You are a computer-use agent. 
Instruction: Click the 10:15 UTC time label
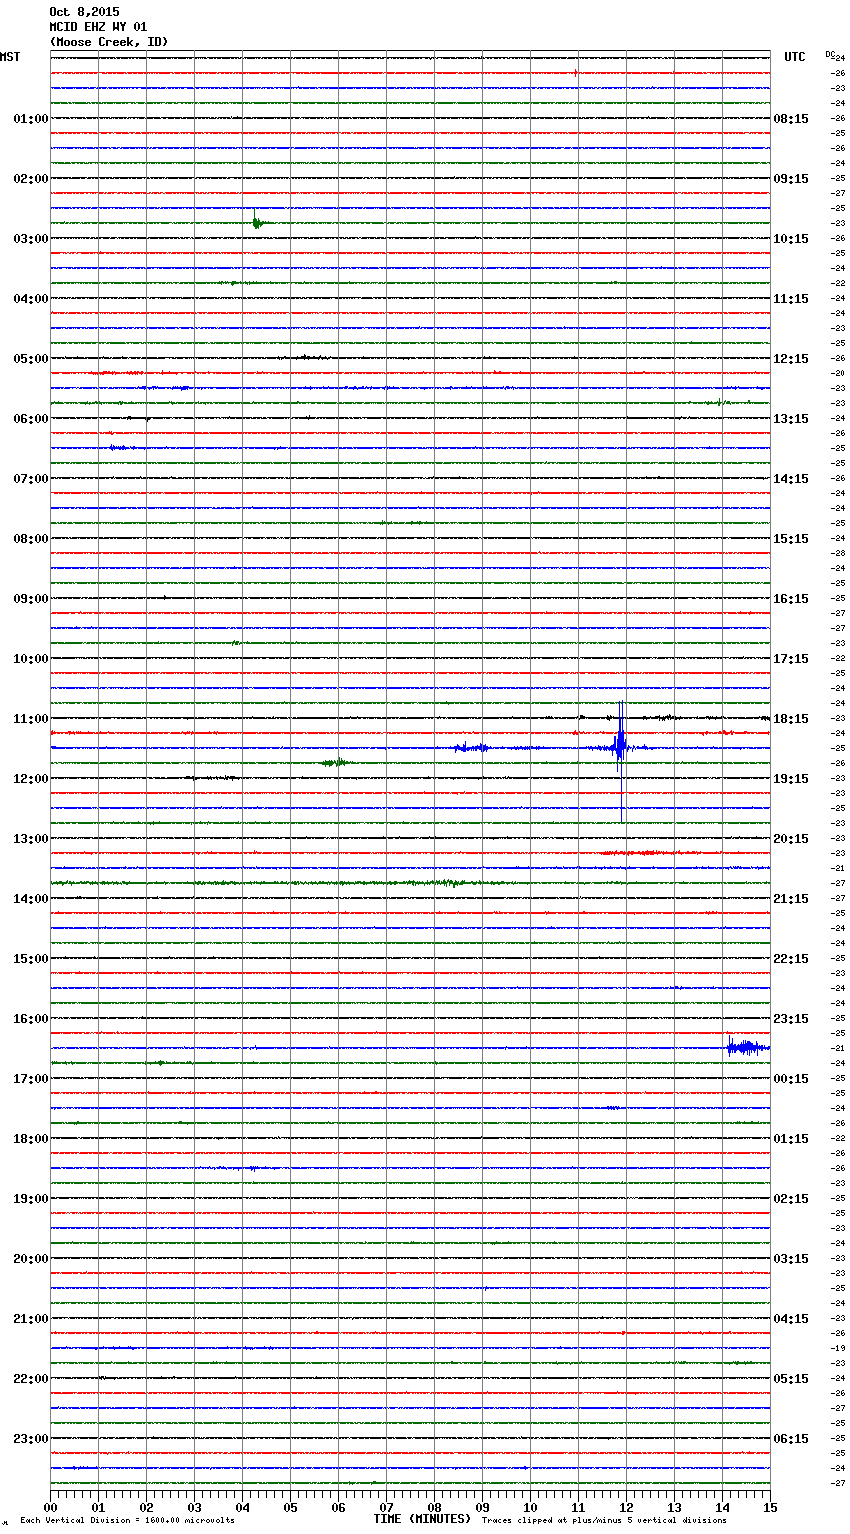pos(791,239)
